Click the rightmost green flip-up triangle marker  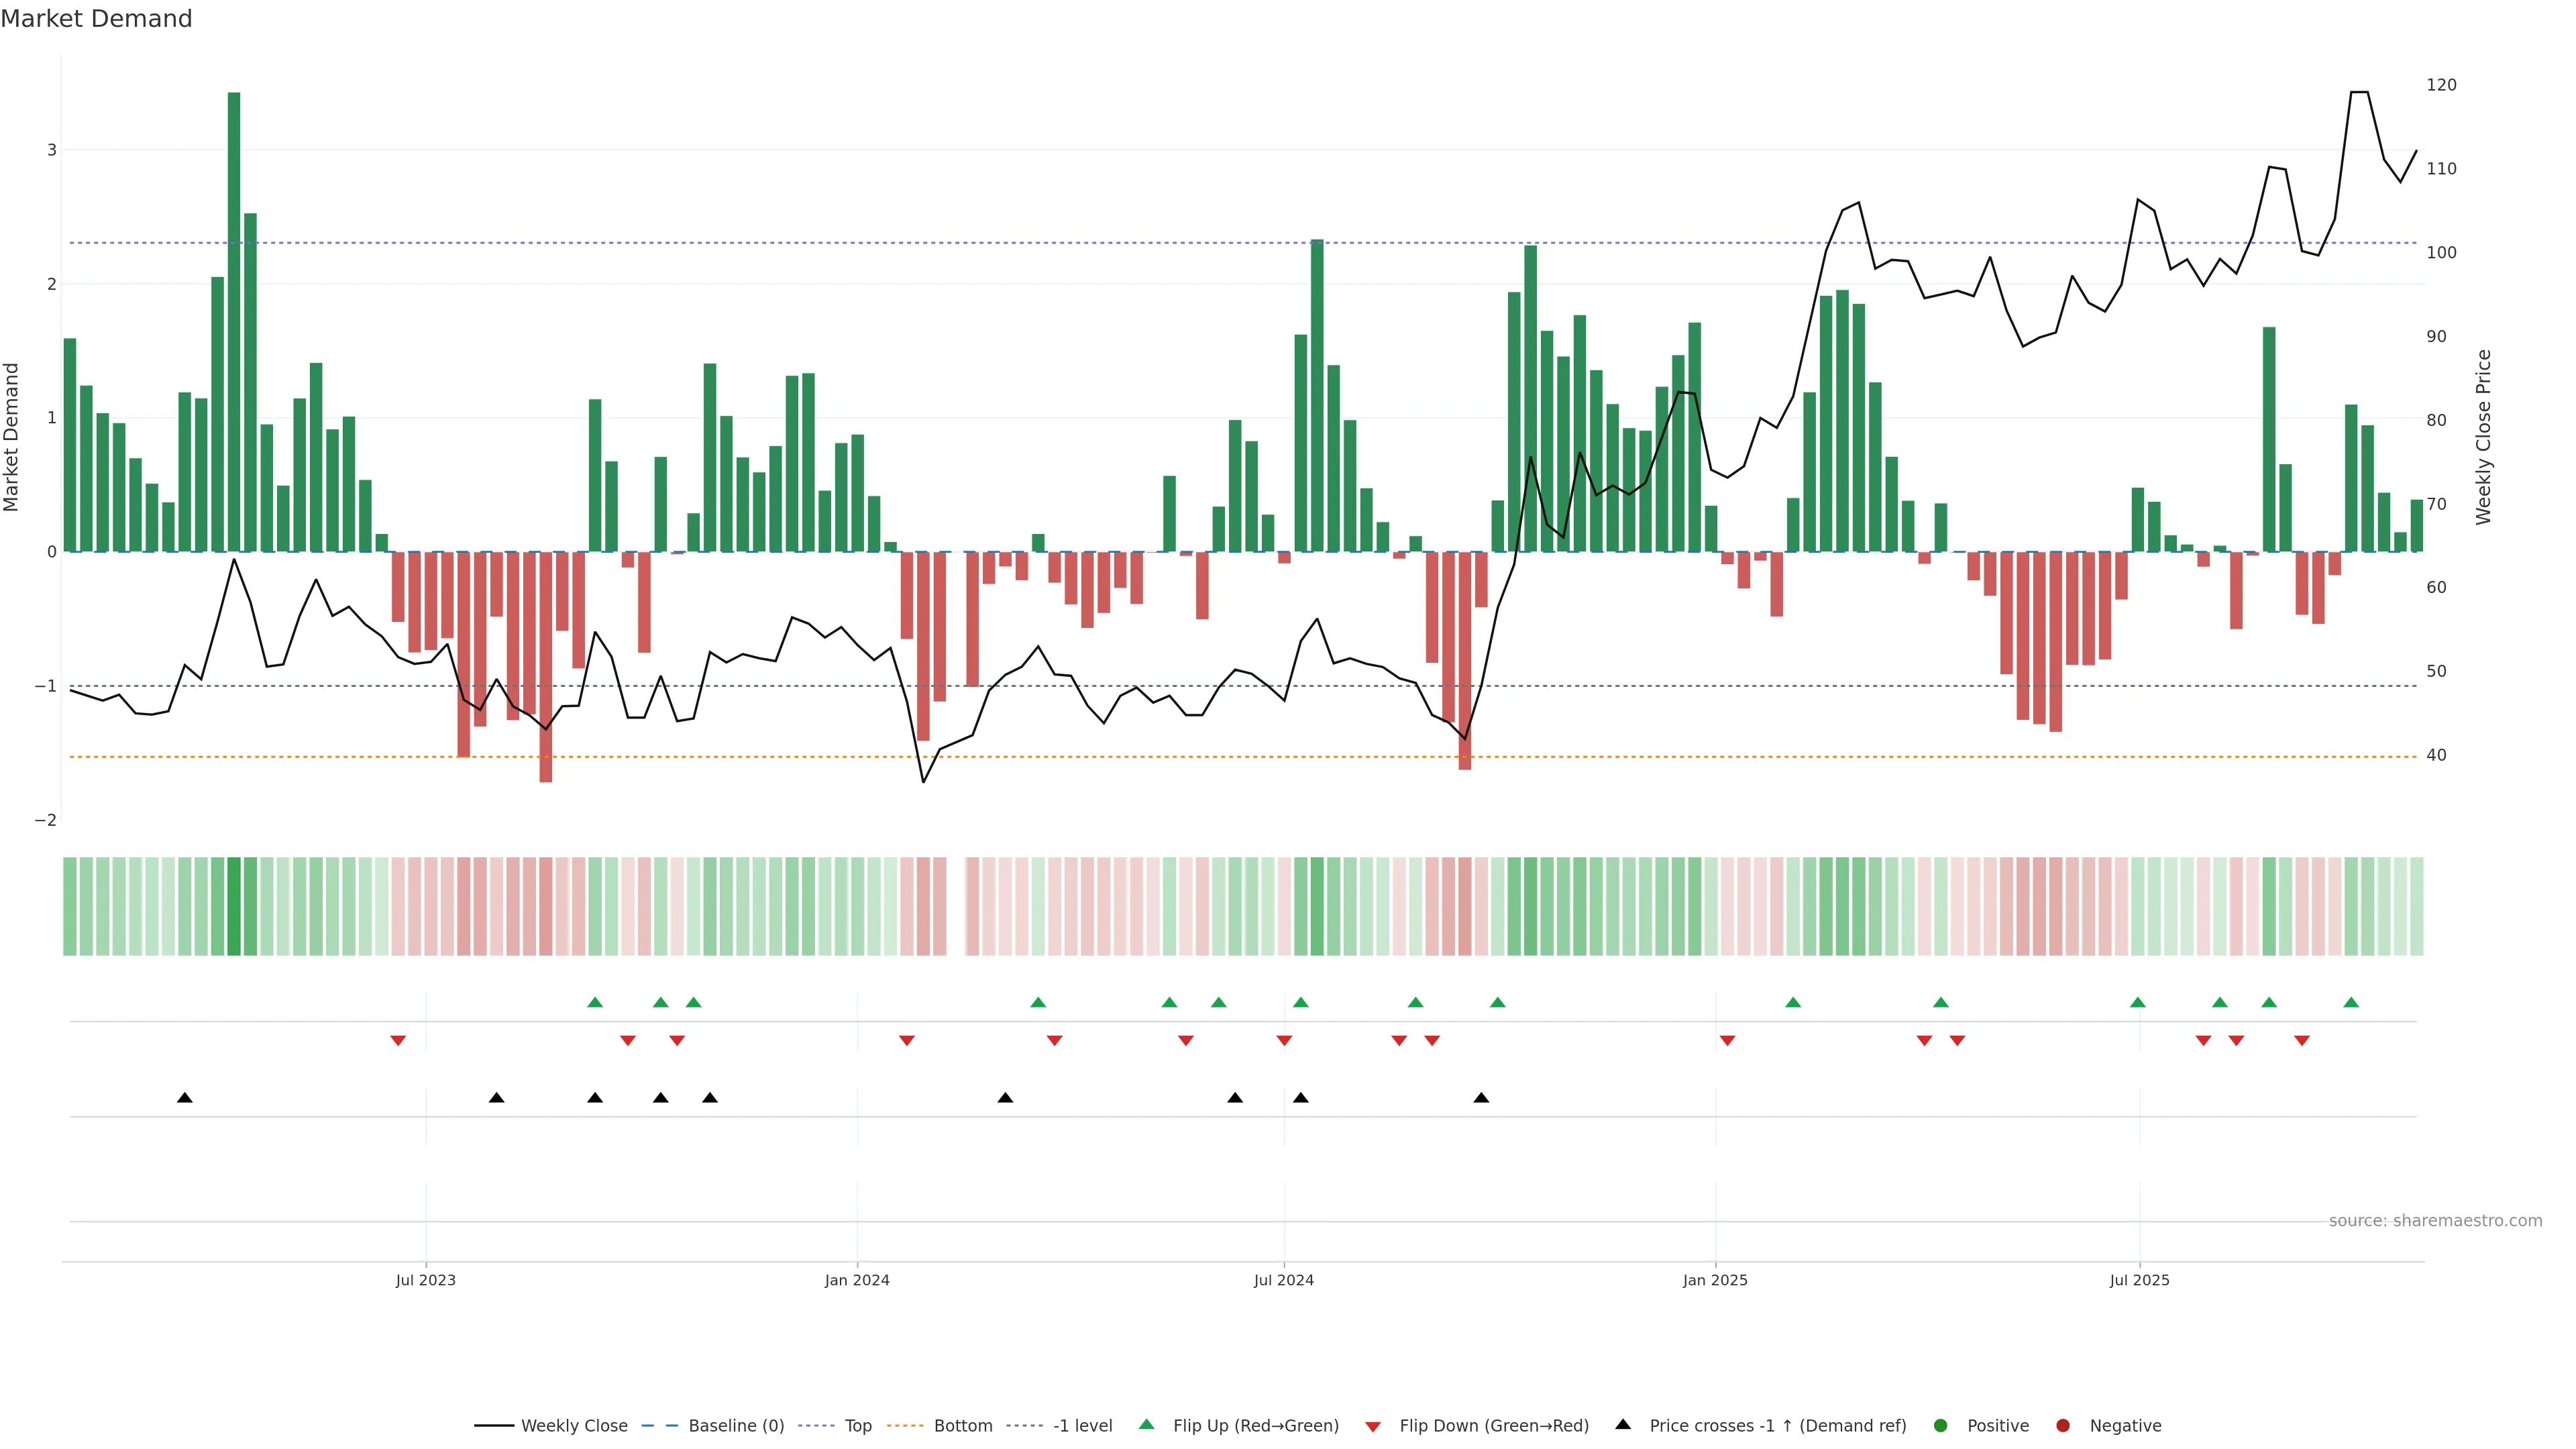[2351, 1002]
